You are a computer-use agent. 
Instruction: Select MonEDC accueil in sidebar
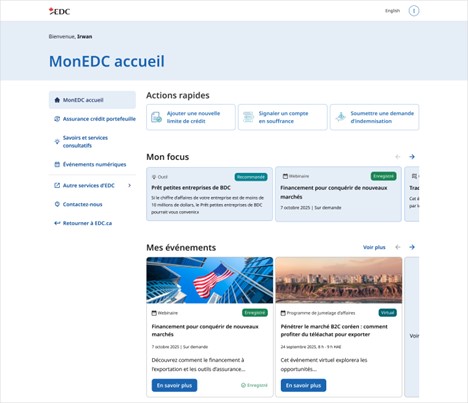pyautogui.click(x=92, y=100)
